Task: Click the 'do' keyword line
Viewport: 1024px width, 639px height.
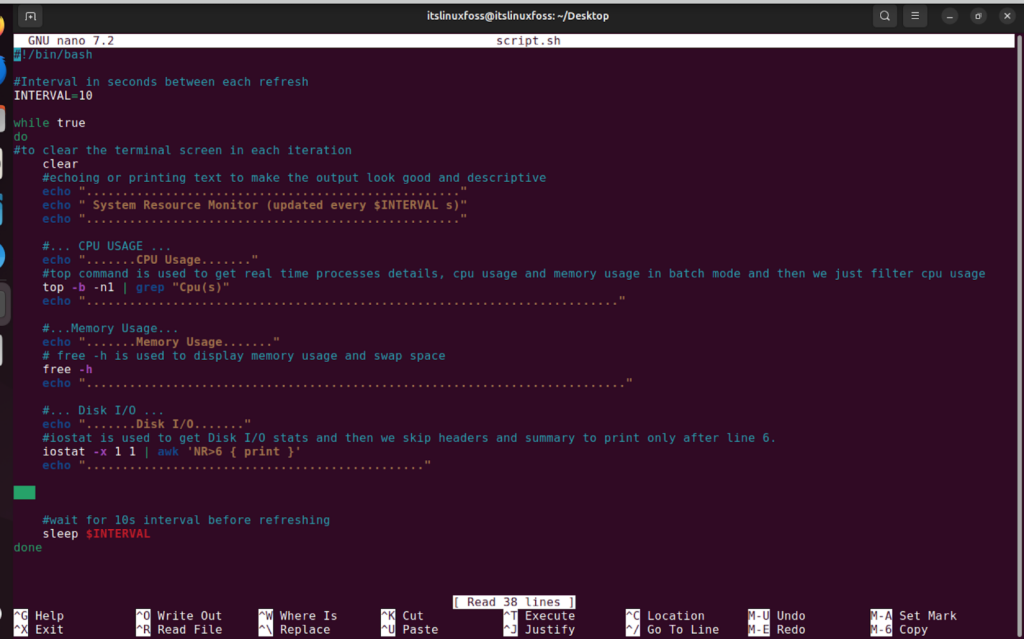Action: 21,137
